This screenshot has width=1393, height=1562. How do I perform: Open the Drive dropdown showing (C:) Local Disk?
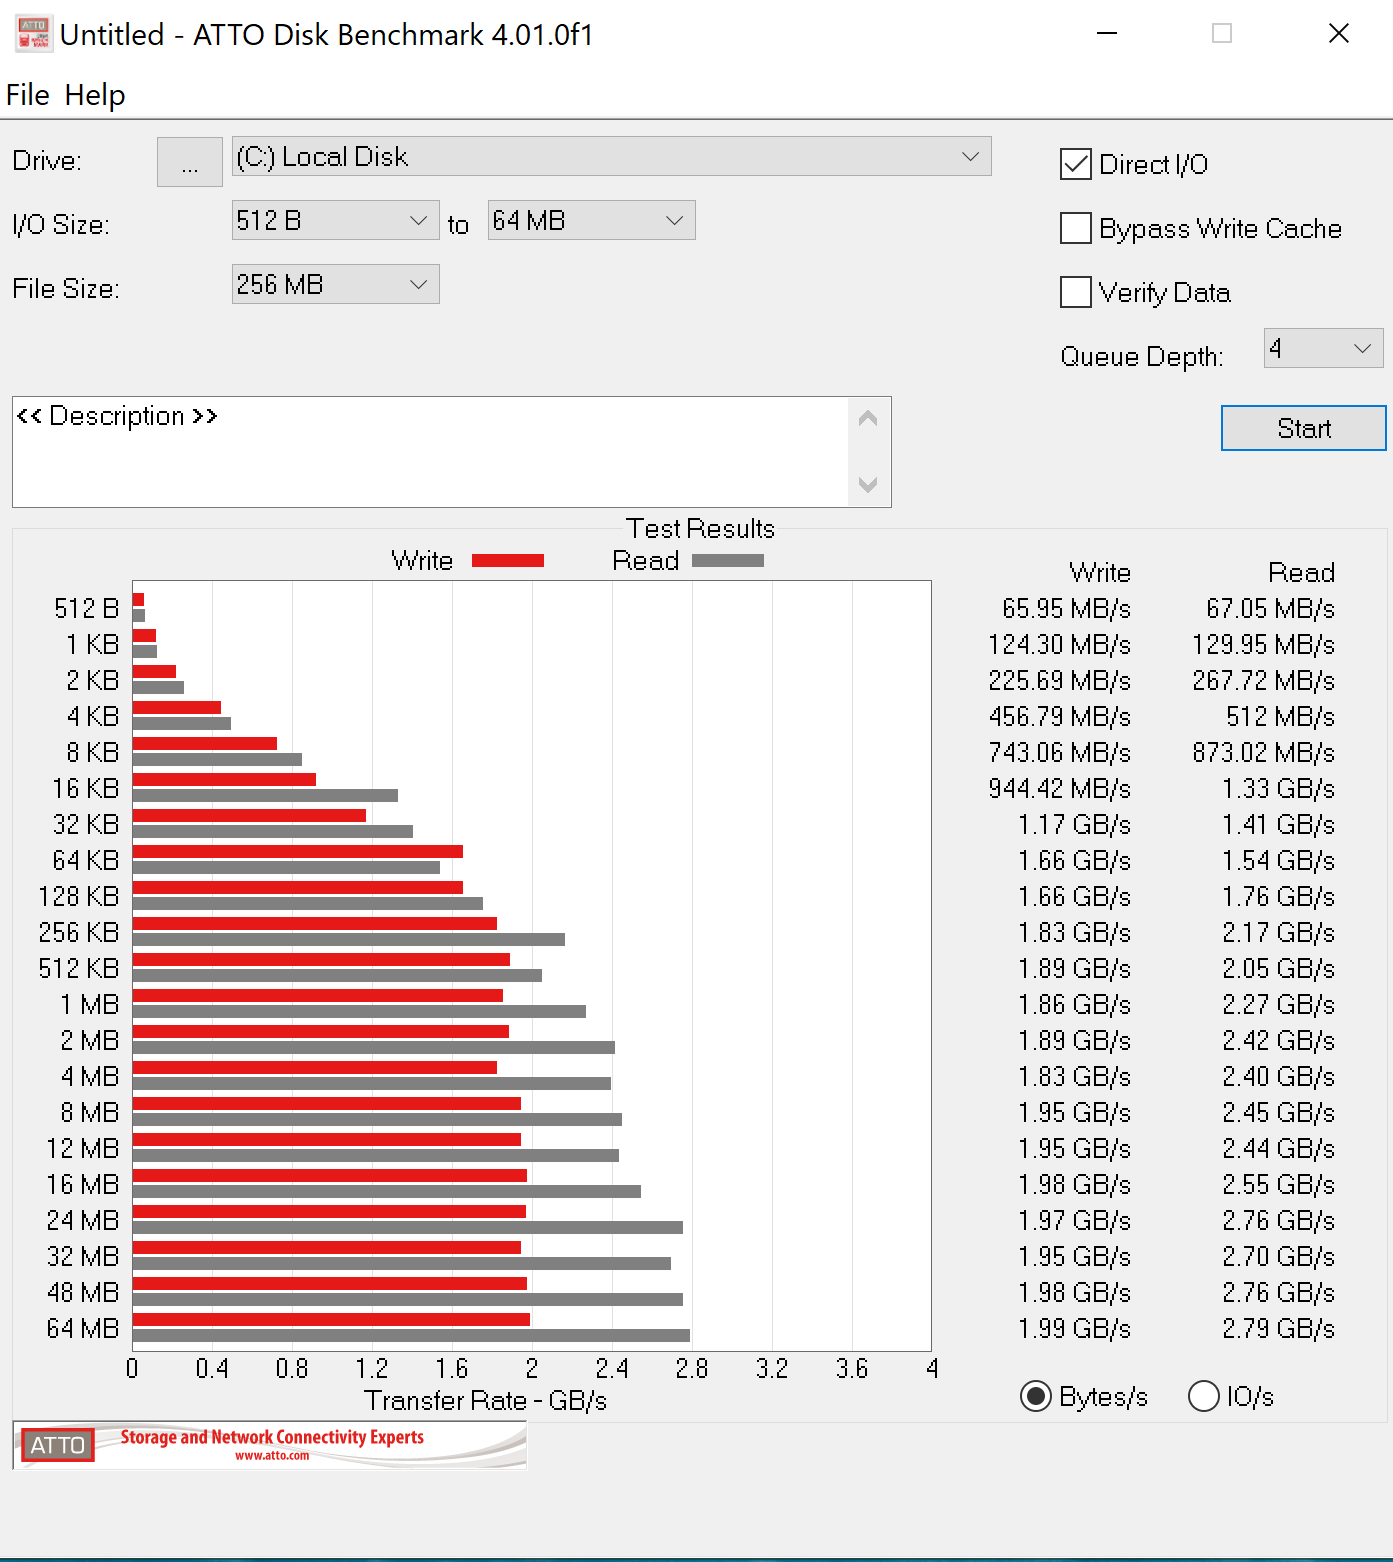click(x=612, y=156)
